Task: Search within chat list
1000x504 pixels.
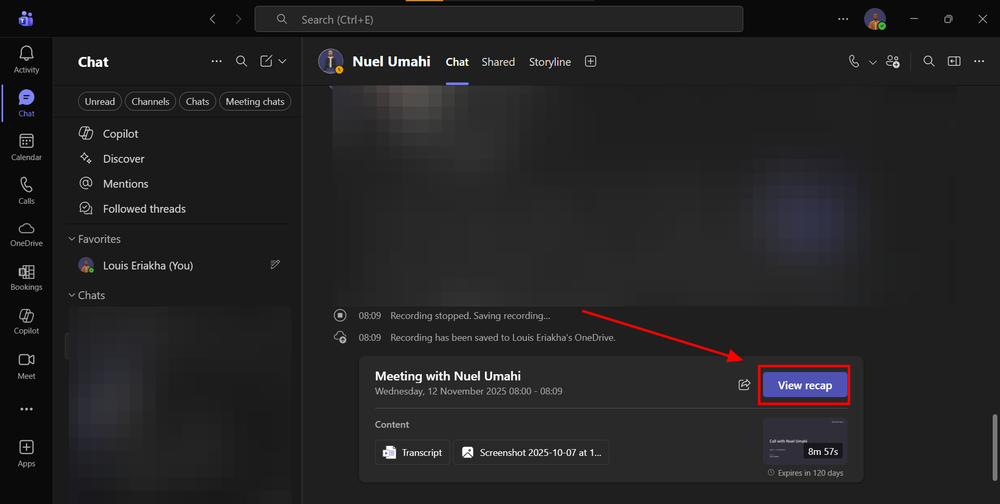Action: point(241,61)
